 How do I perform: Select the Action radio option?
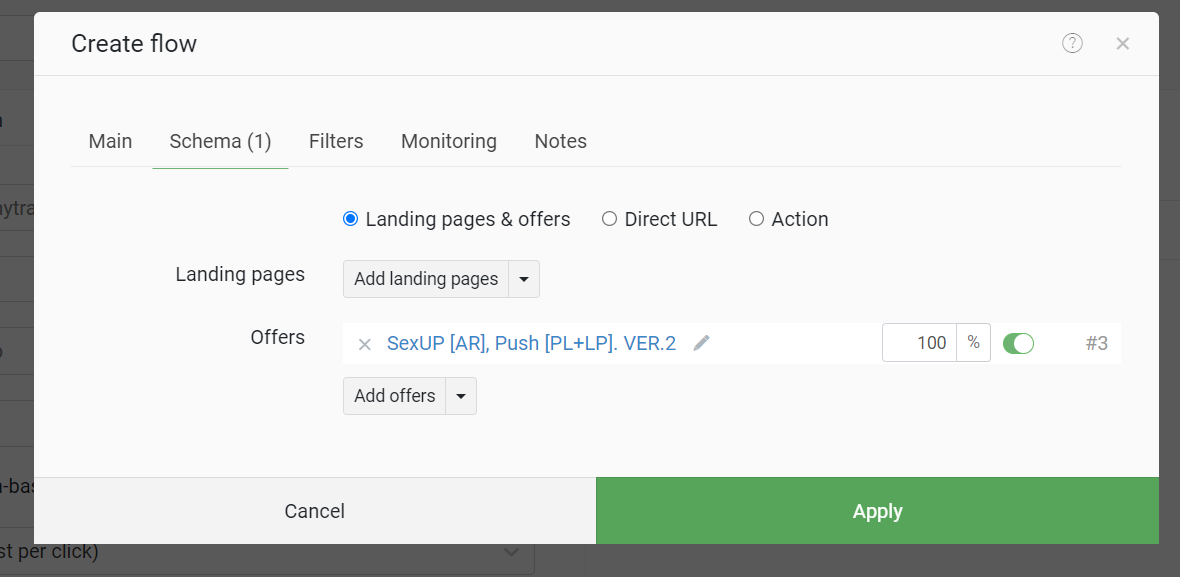click(x=756, y=219)
